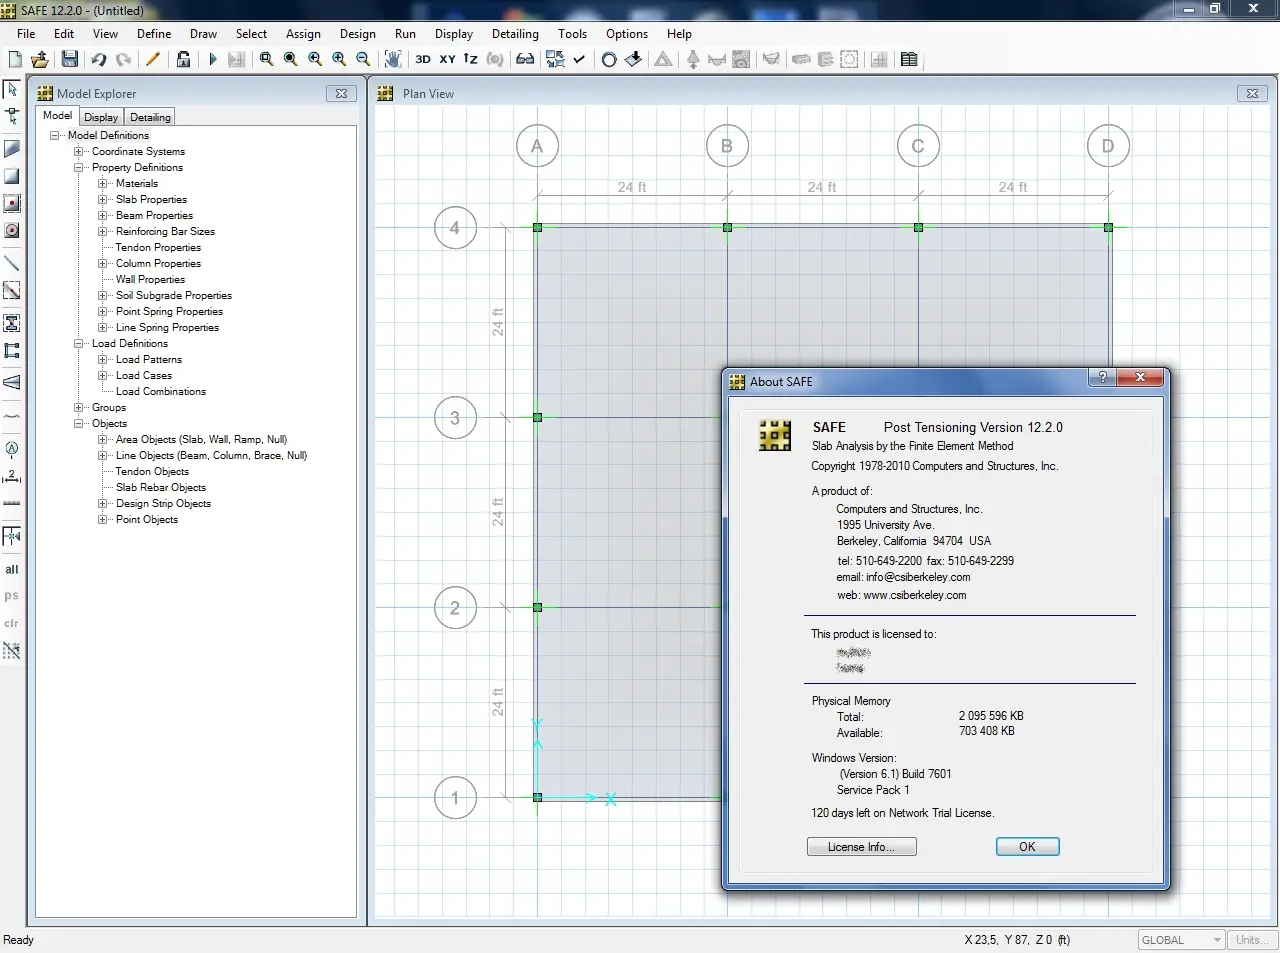Restore full view zoom icon
This screenshot has width=1280, height=953.
pos(290,59)
